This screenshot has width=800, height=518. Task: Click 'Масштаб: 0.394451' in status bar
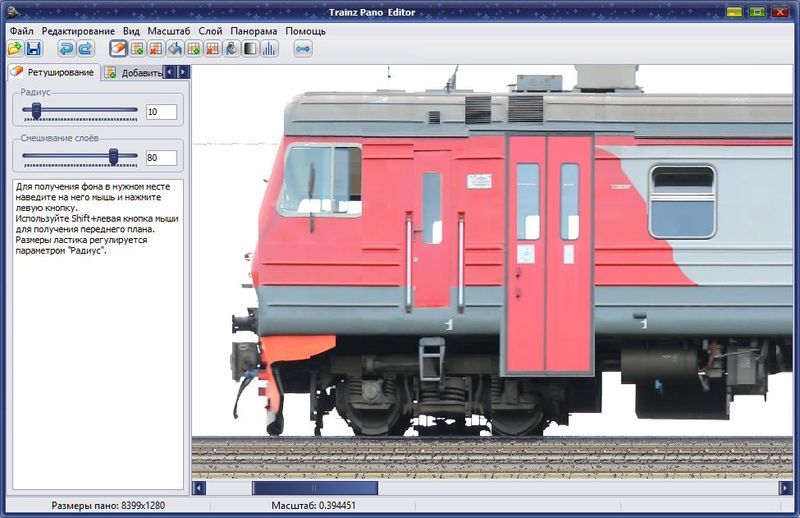(313, 505)
